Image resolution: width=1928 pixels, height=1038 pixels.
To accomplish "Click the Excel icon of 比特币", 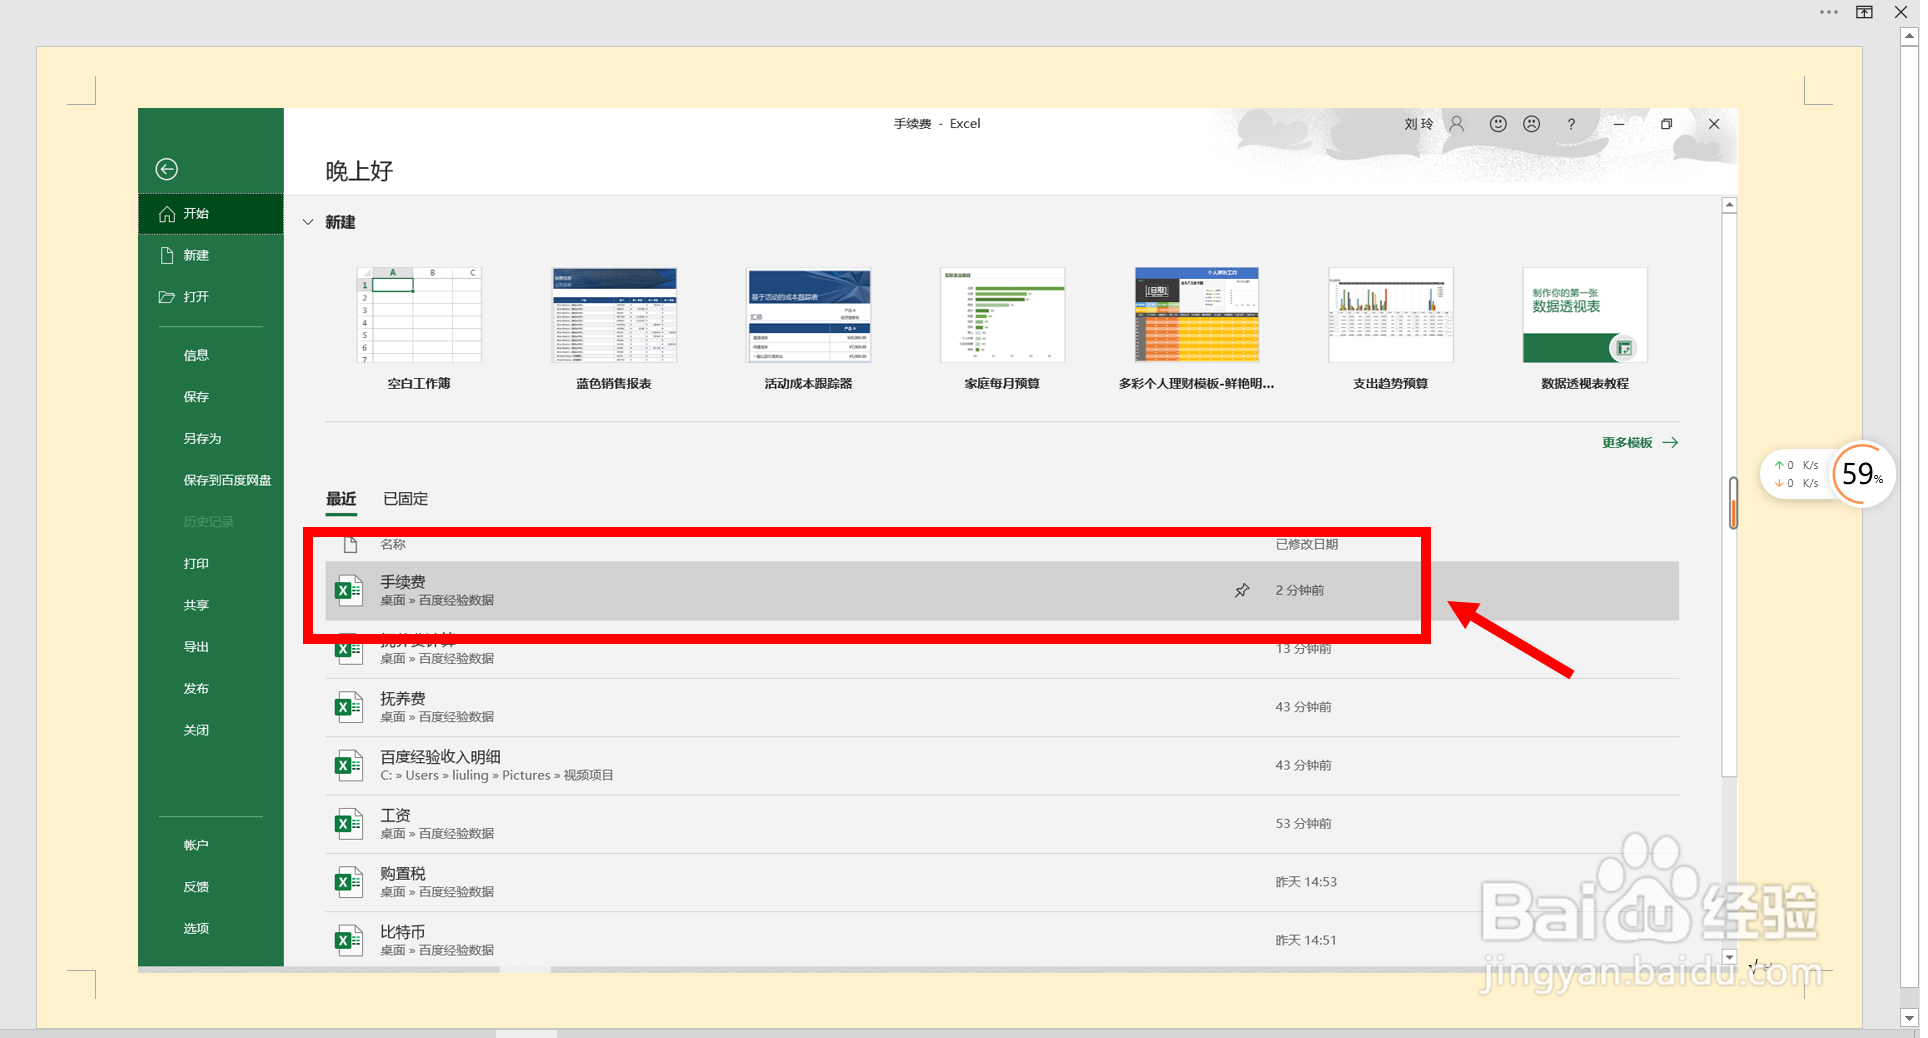I will [348, 941].
